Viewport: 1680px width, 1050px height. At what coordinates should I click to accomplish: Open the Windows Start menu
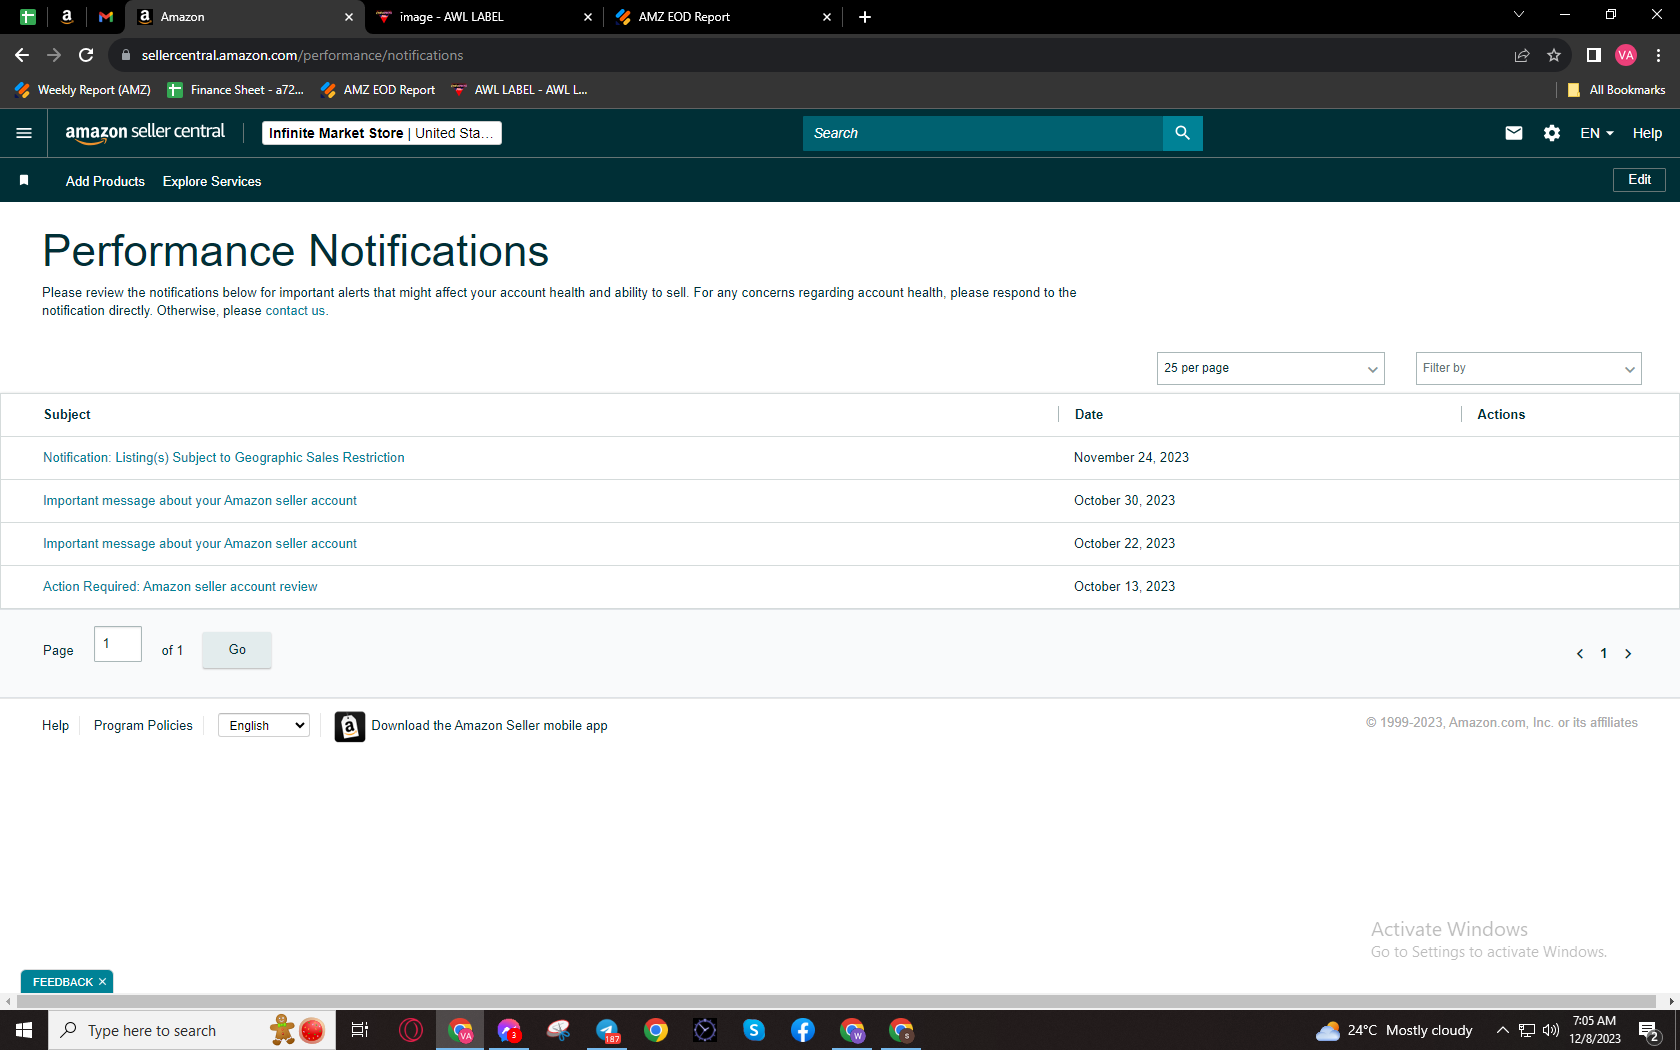click(x=24, y=1030)
